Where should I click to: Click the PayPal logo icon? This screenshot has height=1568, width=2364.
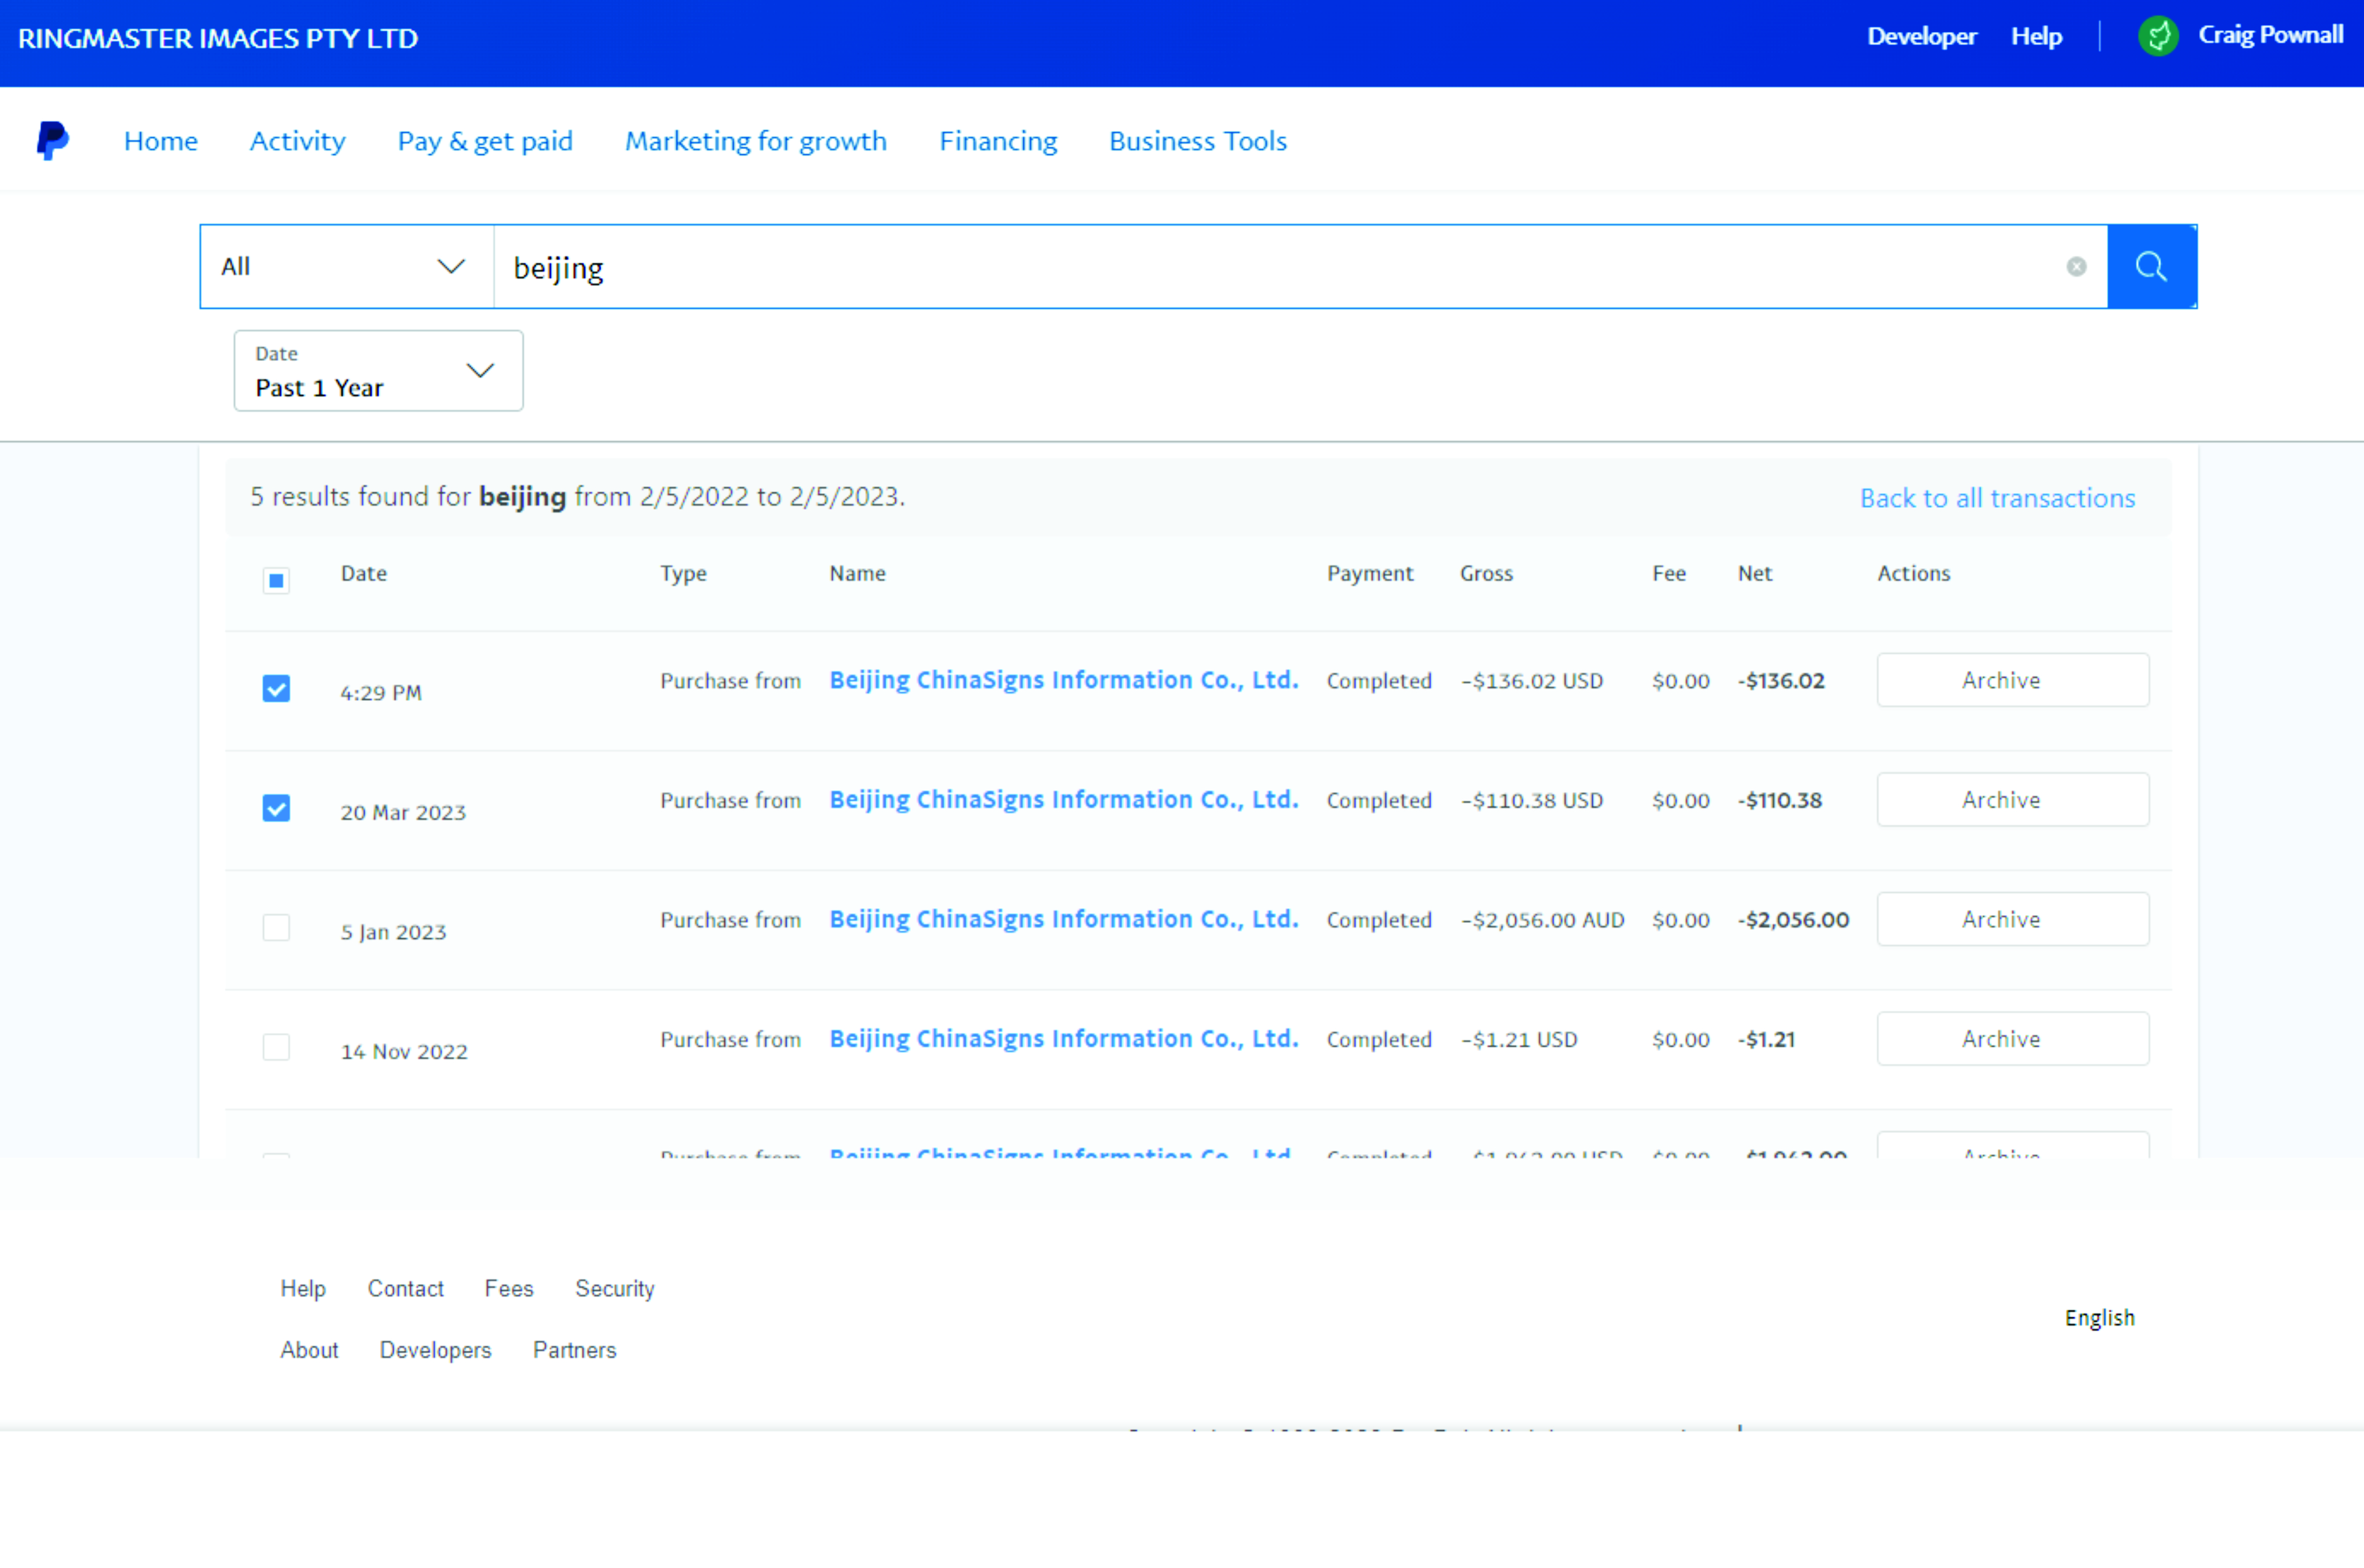tap(52, 141)
